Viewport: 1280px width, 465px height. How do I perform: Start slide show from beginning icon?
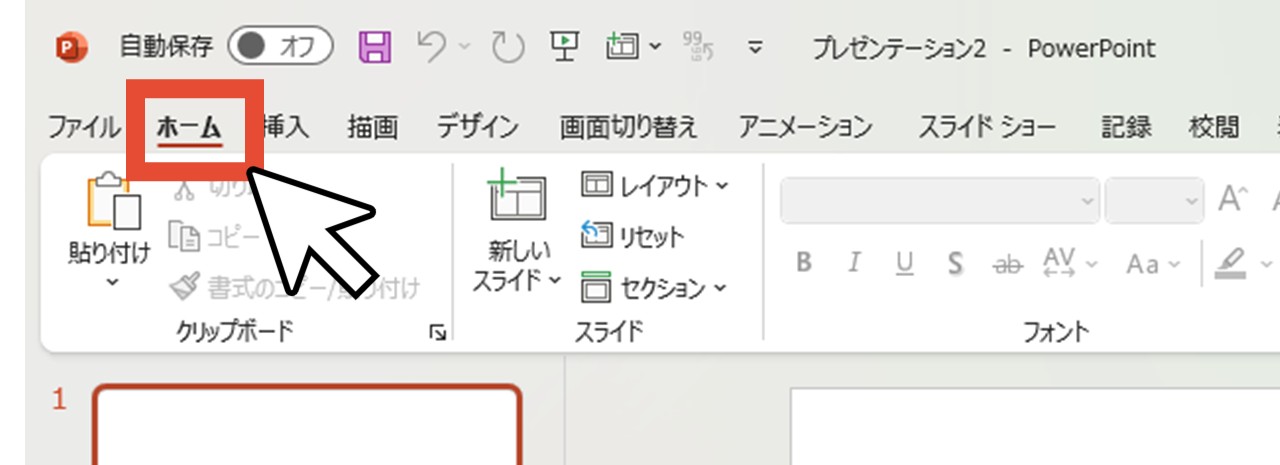pos(565,47)
